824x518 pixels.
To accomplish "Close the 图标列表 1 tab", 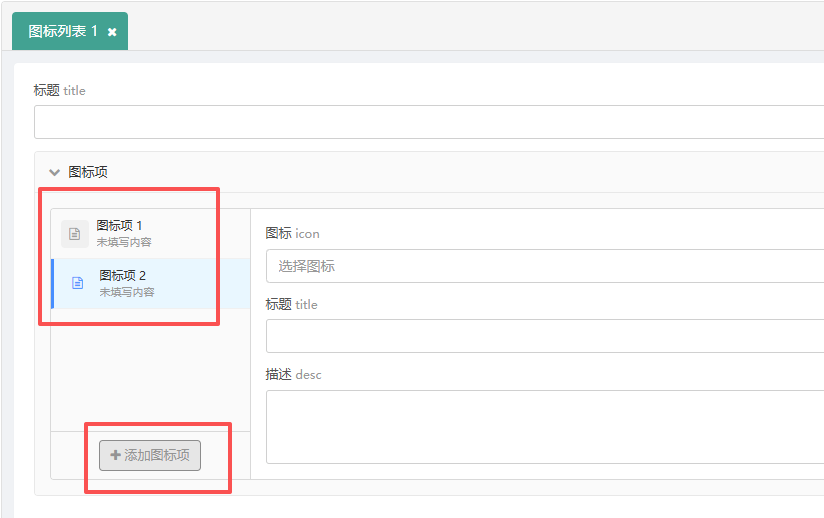I will [x=112, y=32].
